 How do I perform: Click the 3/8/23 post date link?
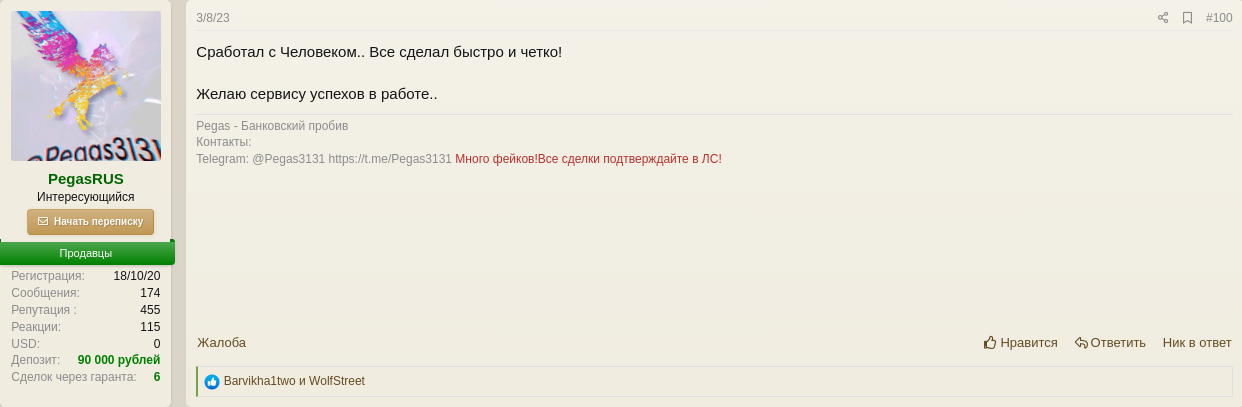click(213, 18)
